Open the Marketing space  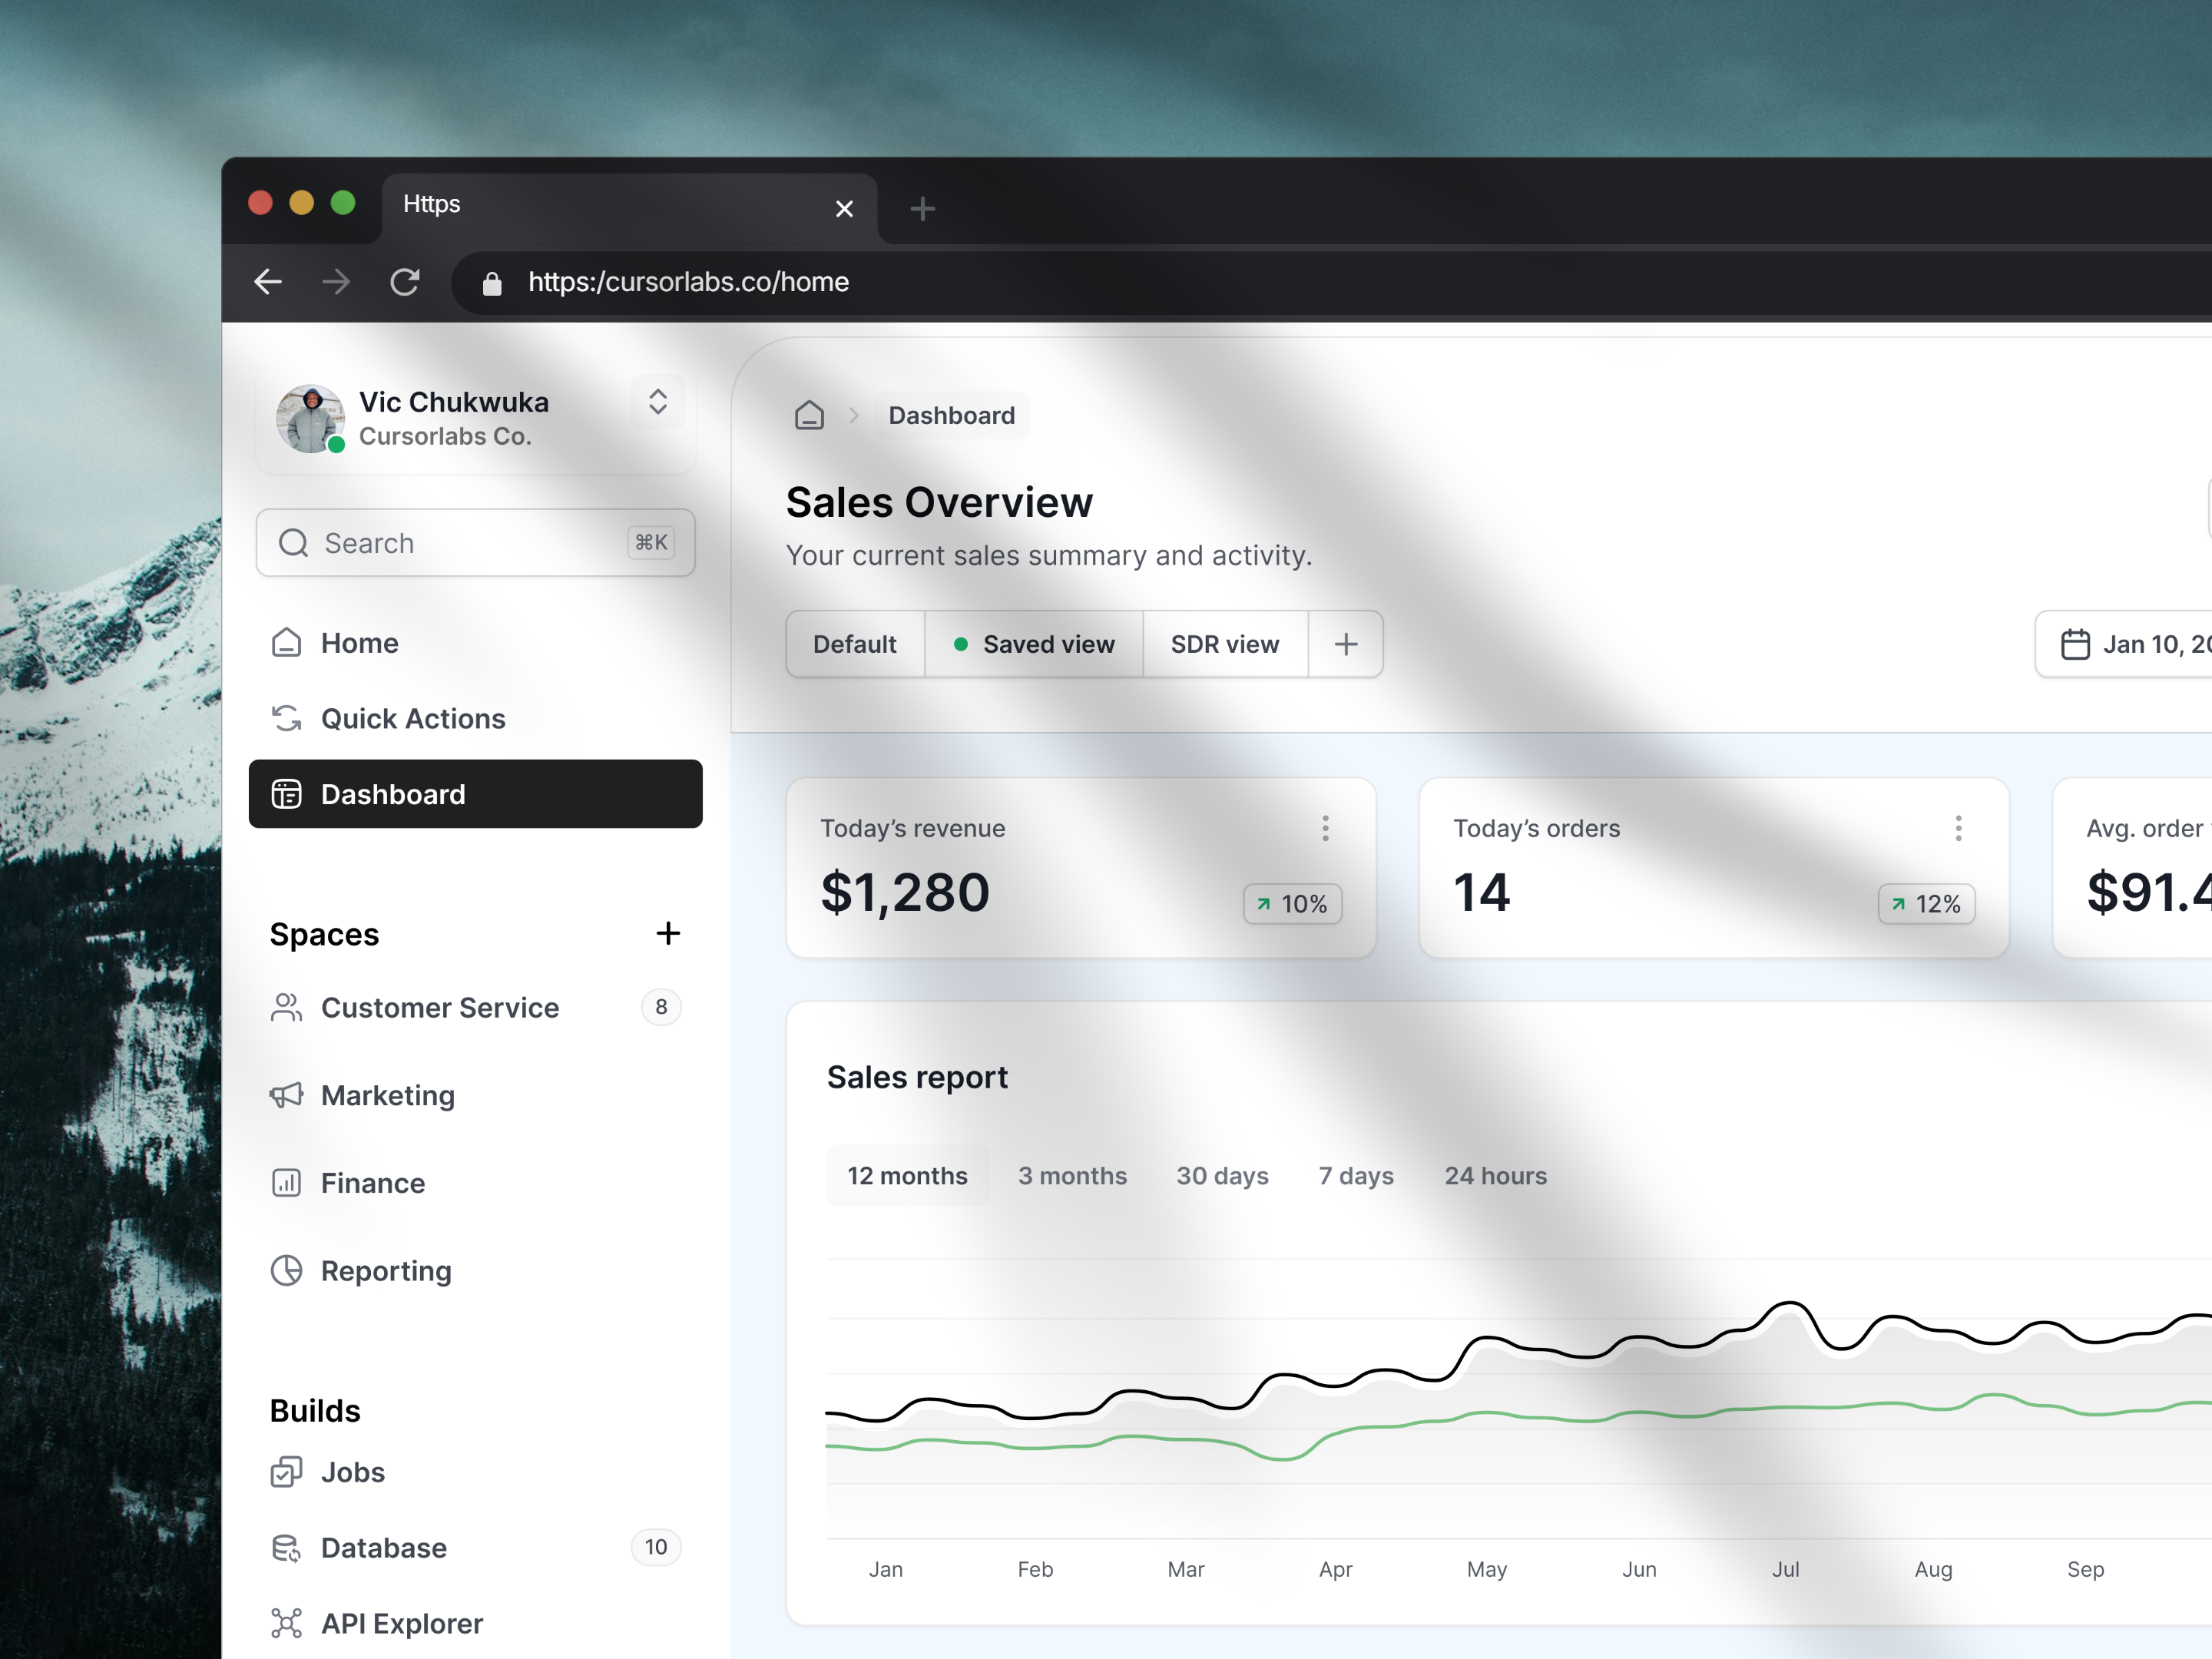[387, 1095]
